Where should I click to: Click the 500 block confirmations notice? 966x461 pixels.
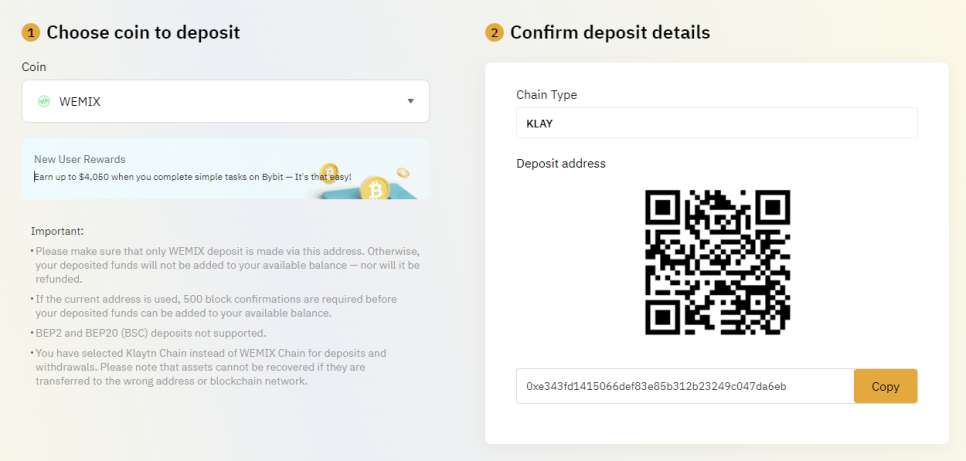216,306
